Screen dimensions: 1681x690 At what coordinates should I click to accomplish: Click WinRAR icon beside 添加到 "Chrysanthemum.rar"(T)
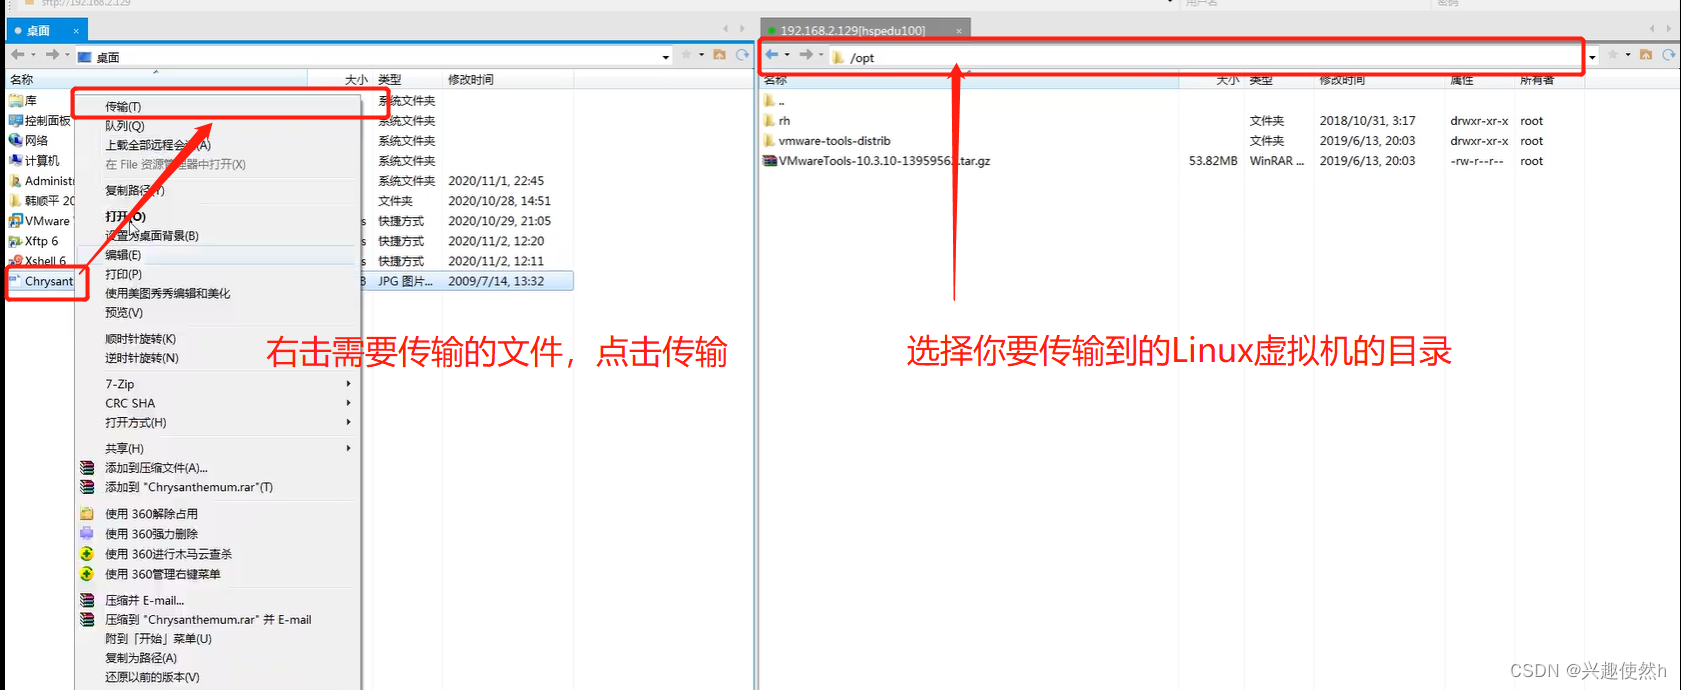[x=87, y=487]
